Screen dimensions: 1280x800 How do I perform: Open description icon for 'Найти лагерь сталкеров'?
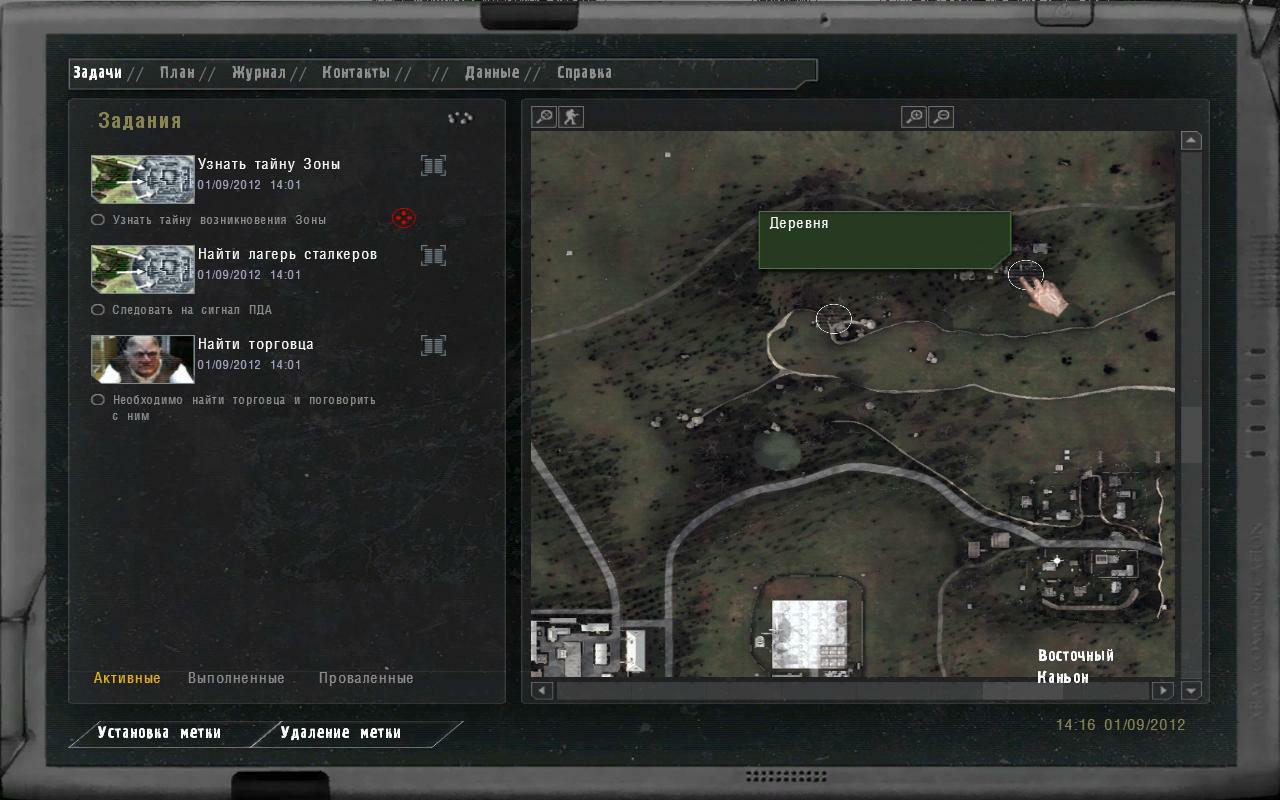433,256
